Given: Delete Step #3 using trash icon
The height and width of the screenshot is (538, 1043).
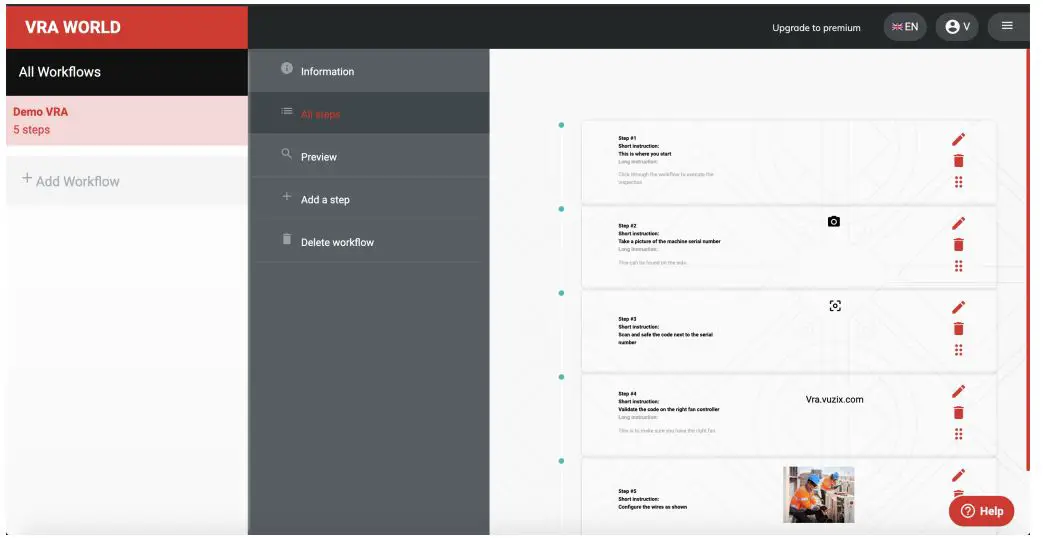Looking at the screenshot, I should click(x=958, y=329).
